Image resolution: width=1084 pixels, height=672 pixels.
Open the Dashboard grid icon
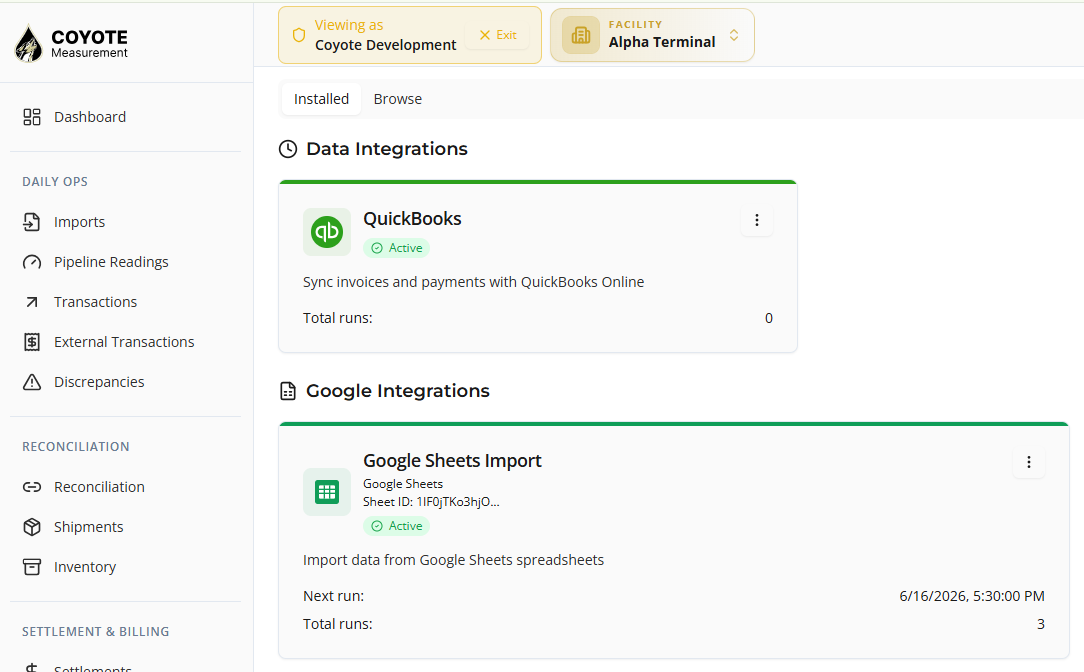click(32, 117)
